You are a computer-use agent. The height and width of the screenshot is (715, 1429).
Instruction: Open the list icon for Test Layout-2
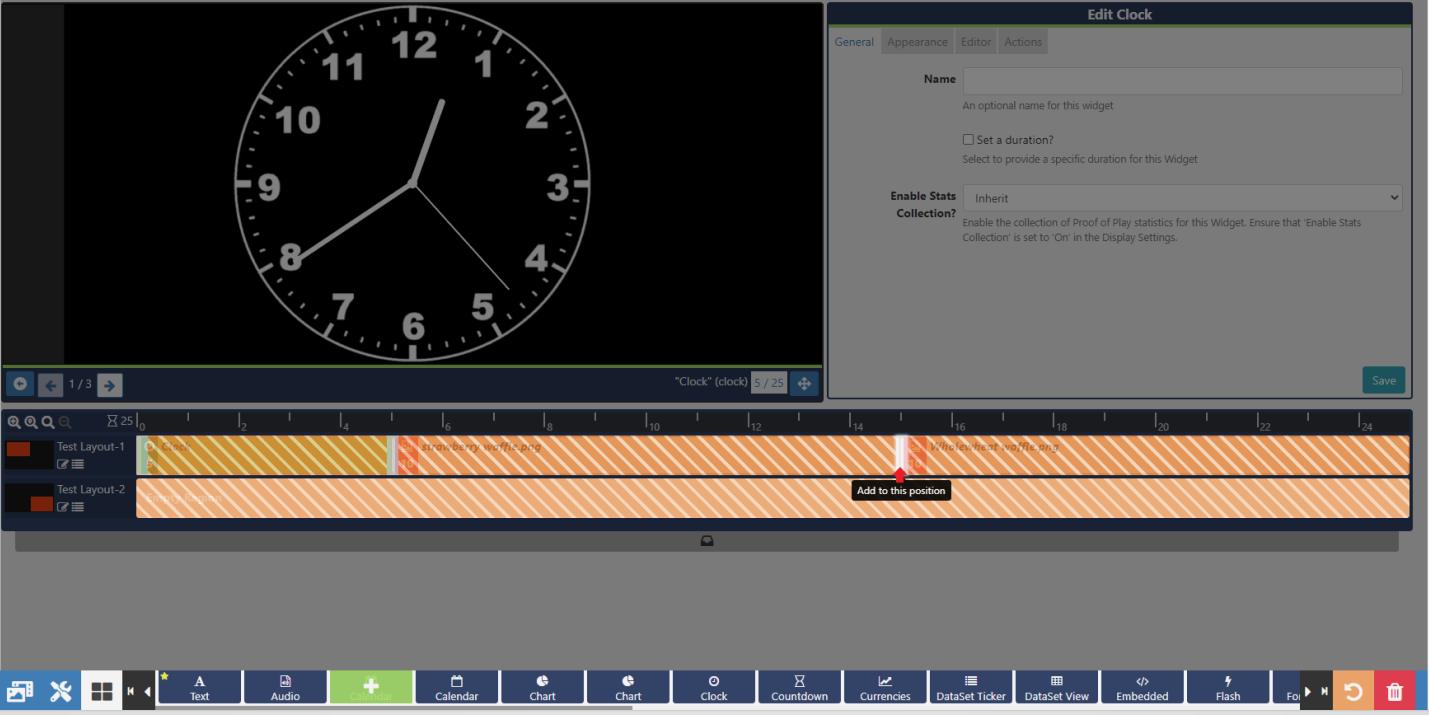[78, 507]
